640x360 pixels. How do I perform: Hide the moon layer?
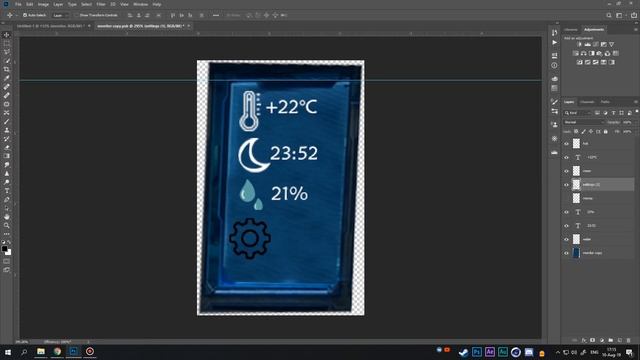pos(567,171)
